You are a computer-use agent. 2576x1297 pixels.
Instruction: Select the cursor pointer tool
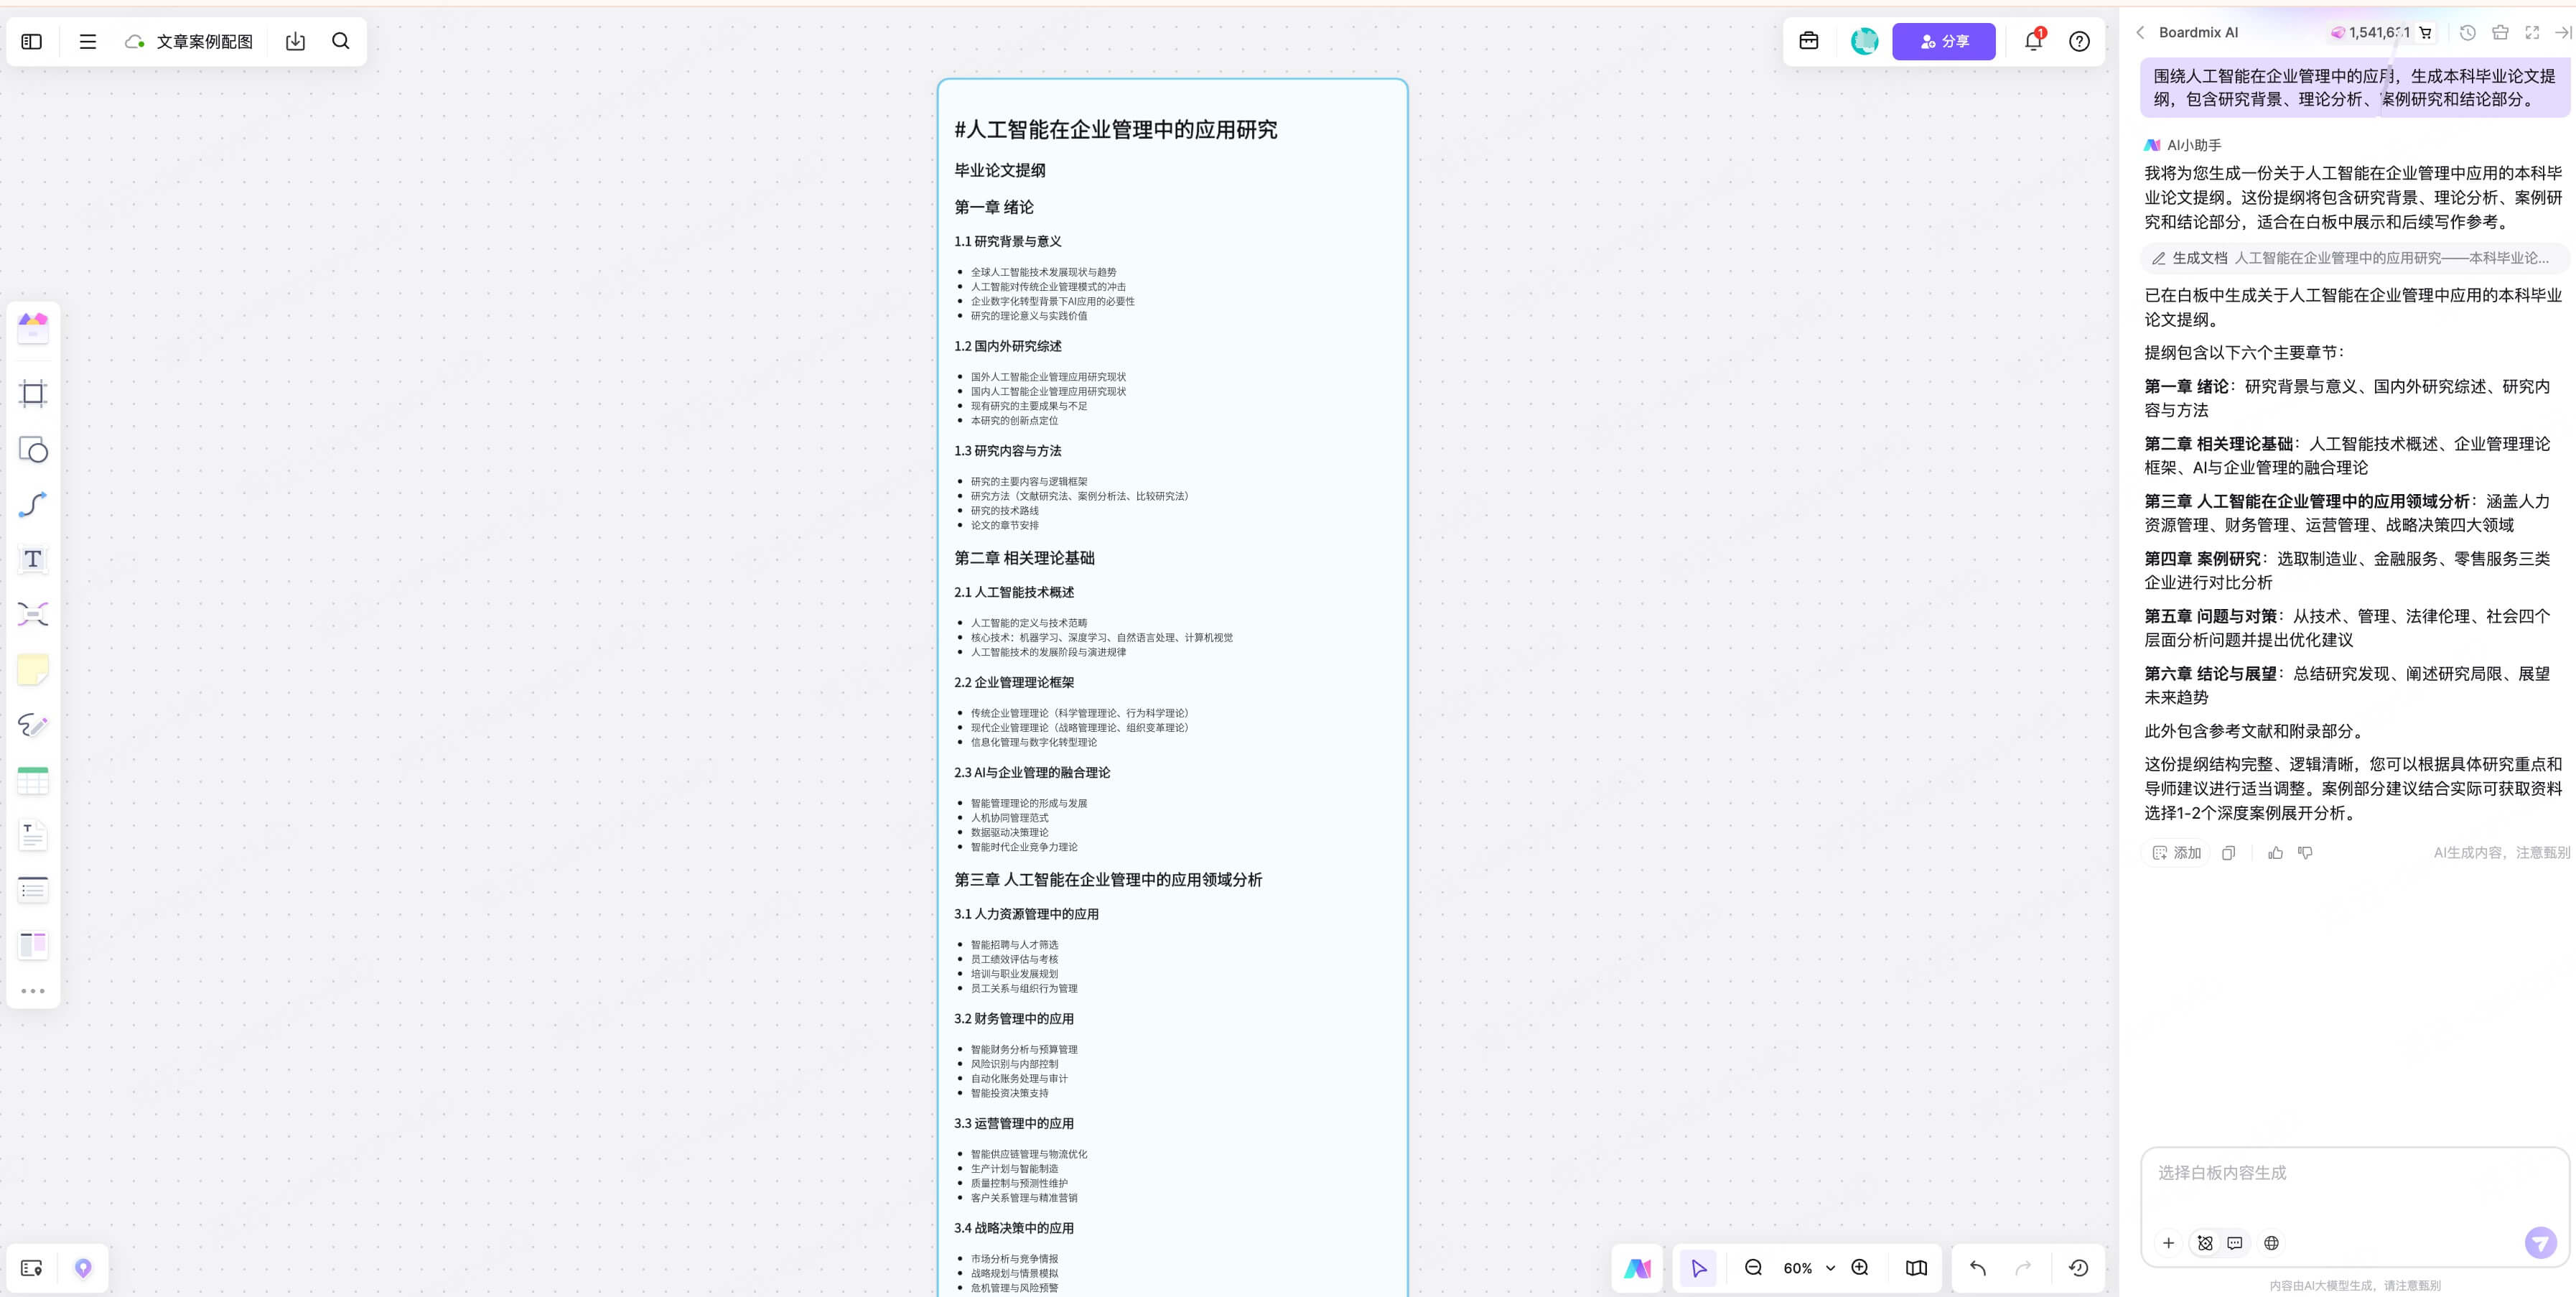[x=1698, y=1268]
